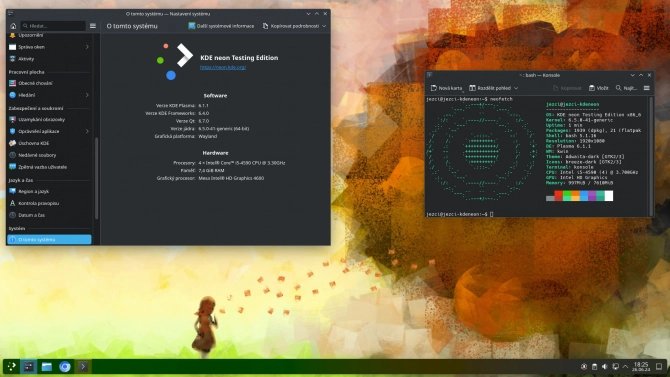Switch to System Settings in the taskbar

pos(29,366)
